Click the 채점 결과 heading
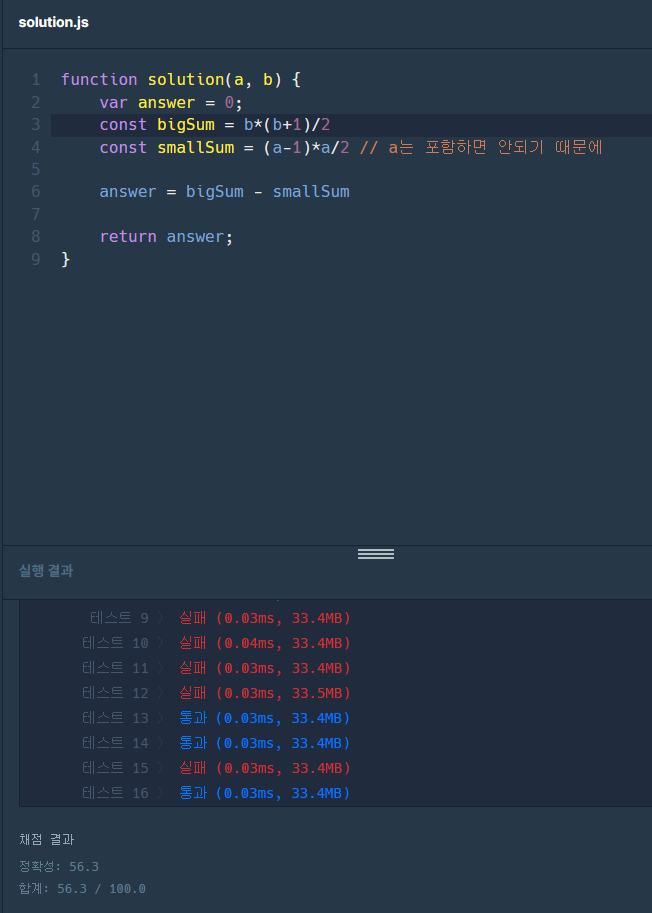652x913 pixels. (47, 840)
